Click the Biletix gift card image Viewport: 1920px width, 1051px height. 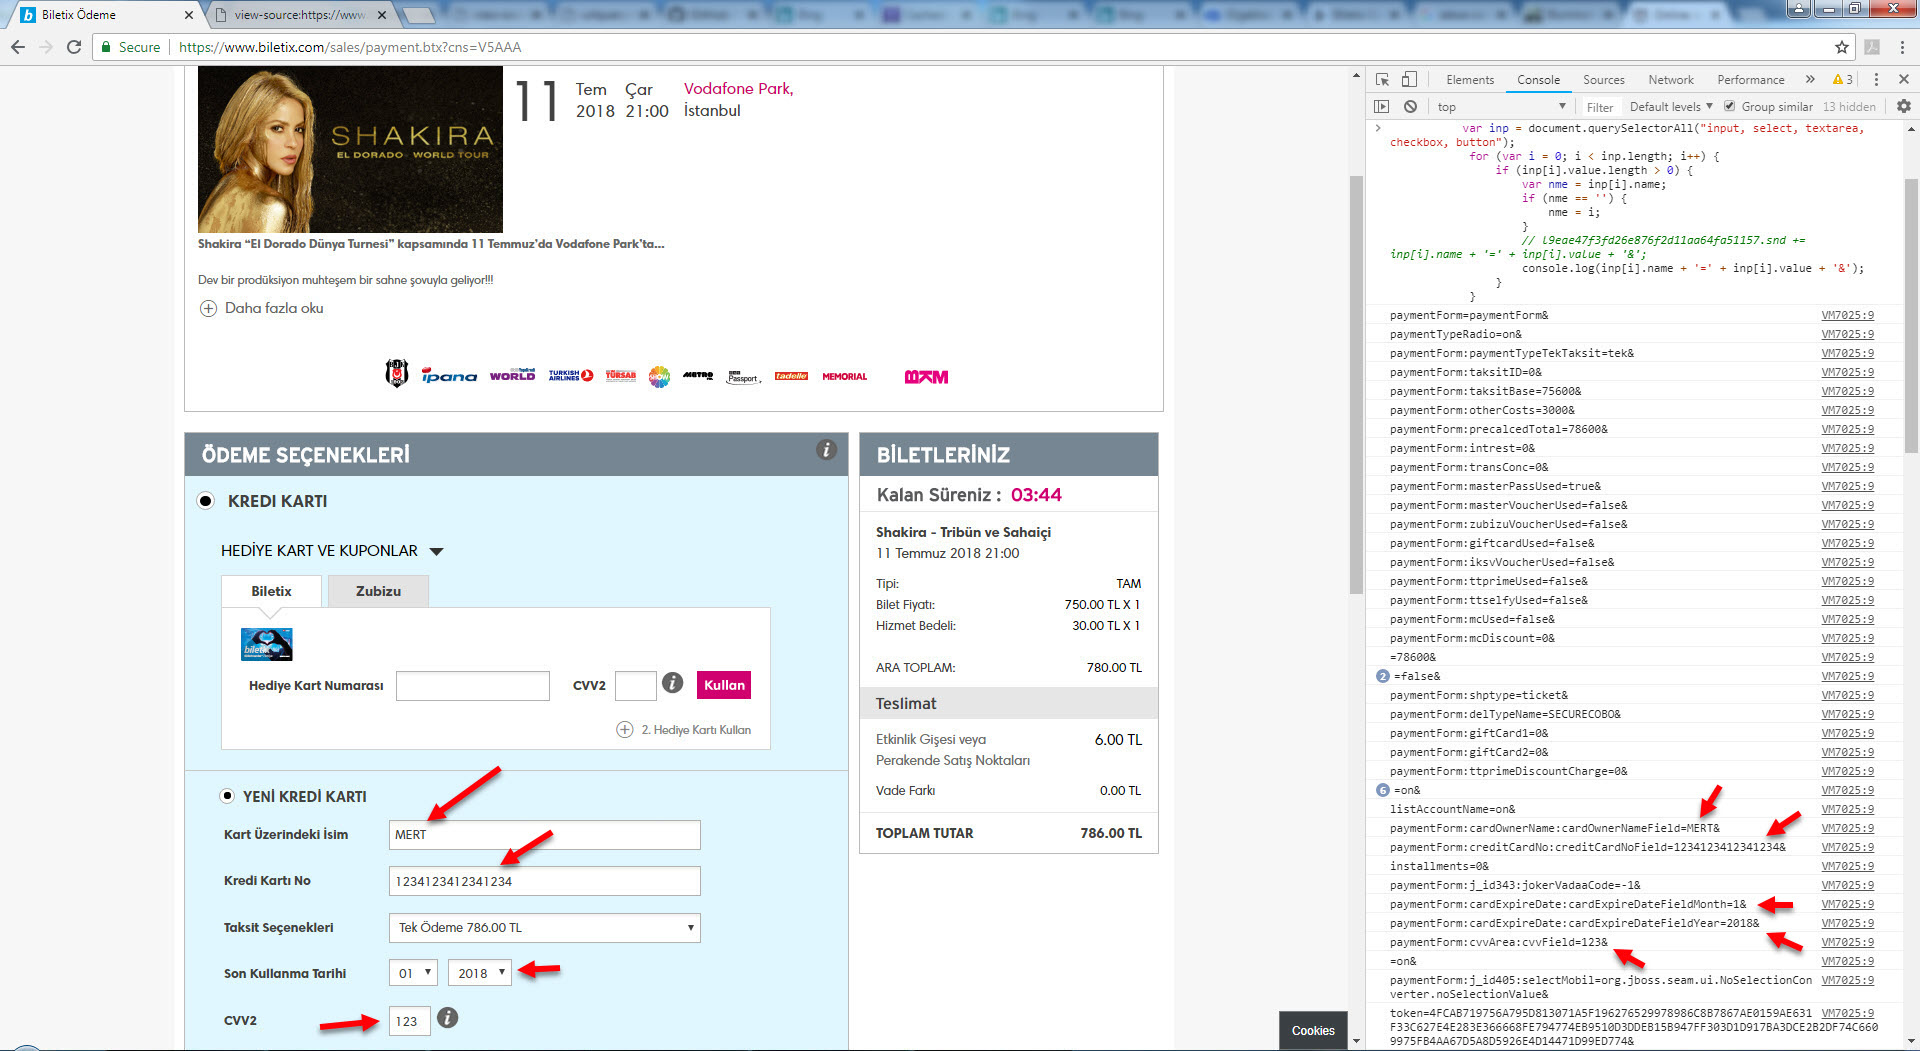tap(267, 644)
